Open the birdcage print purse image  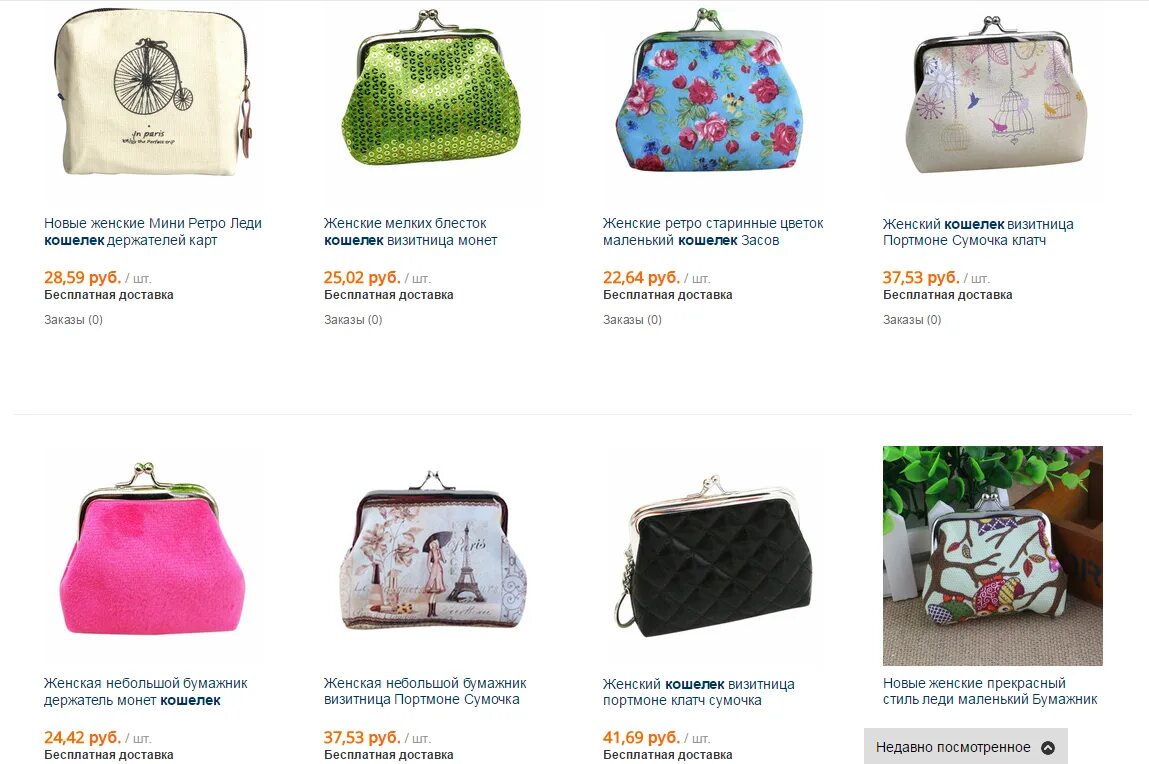pyautogui.click(x=992, y=95)
